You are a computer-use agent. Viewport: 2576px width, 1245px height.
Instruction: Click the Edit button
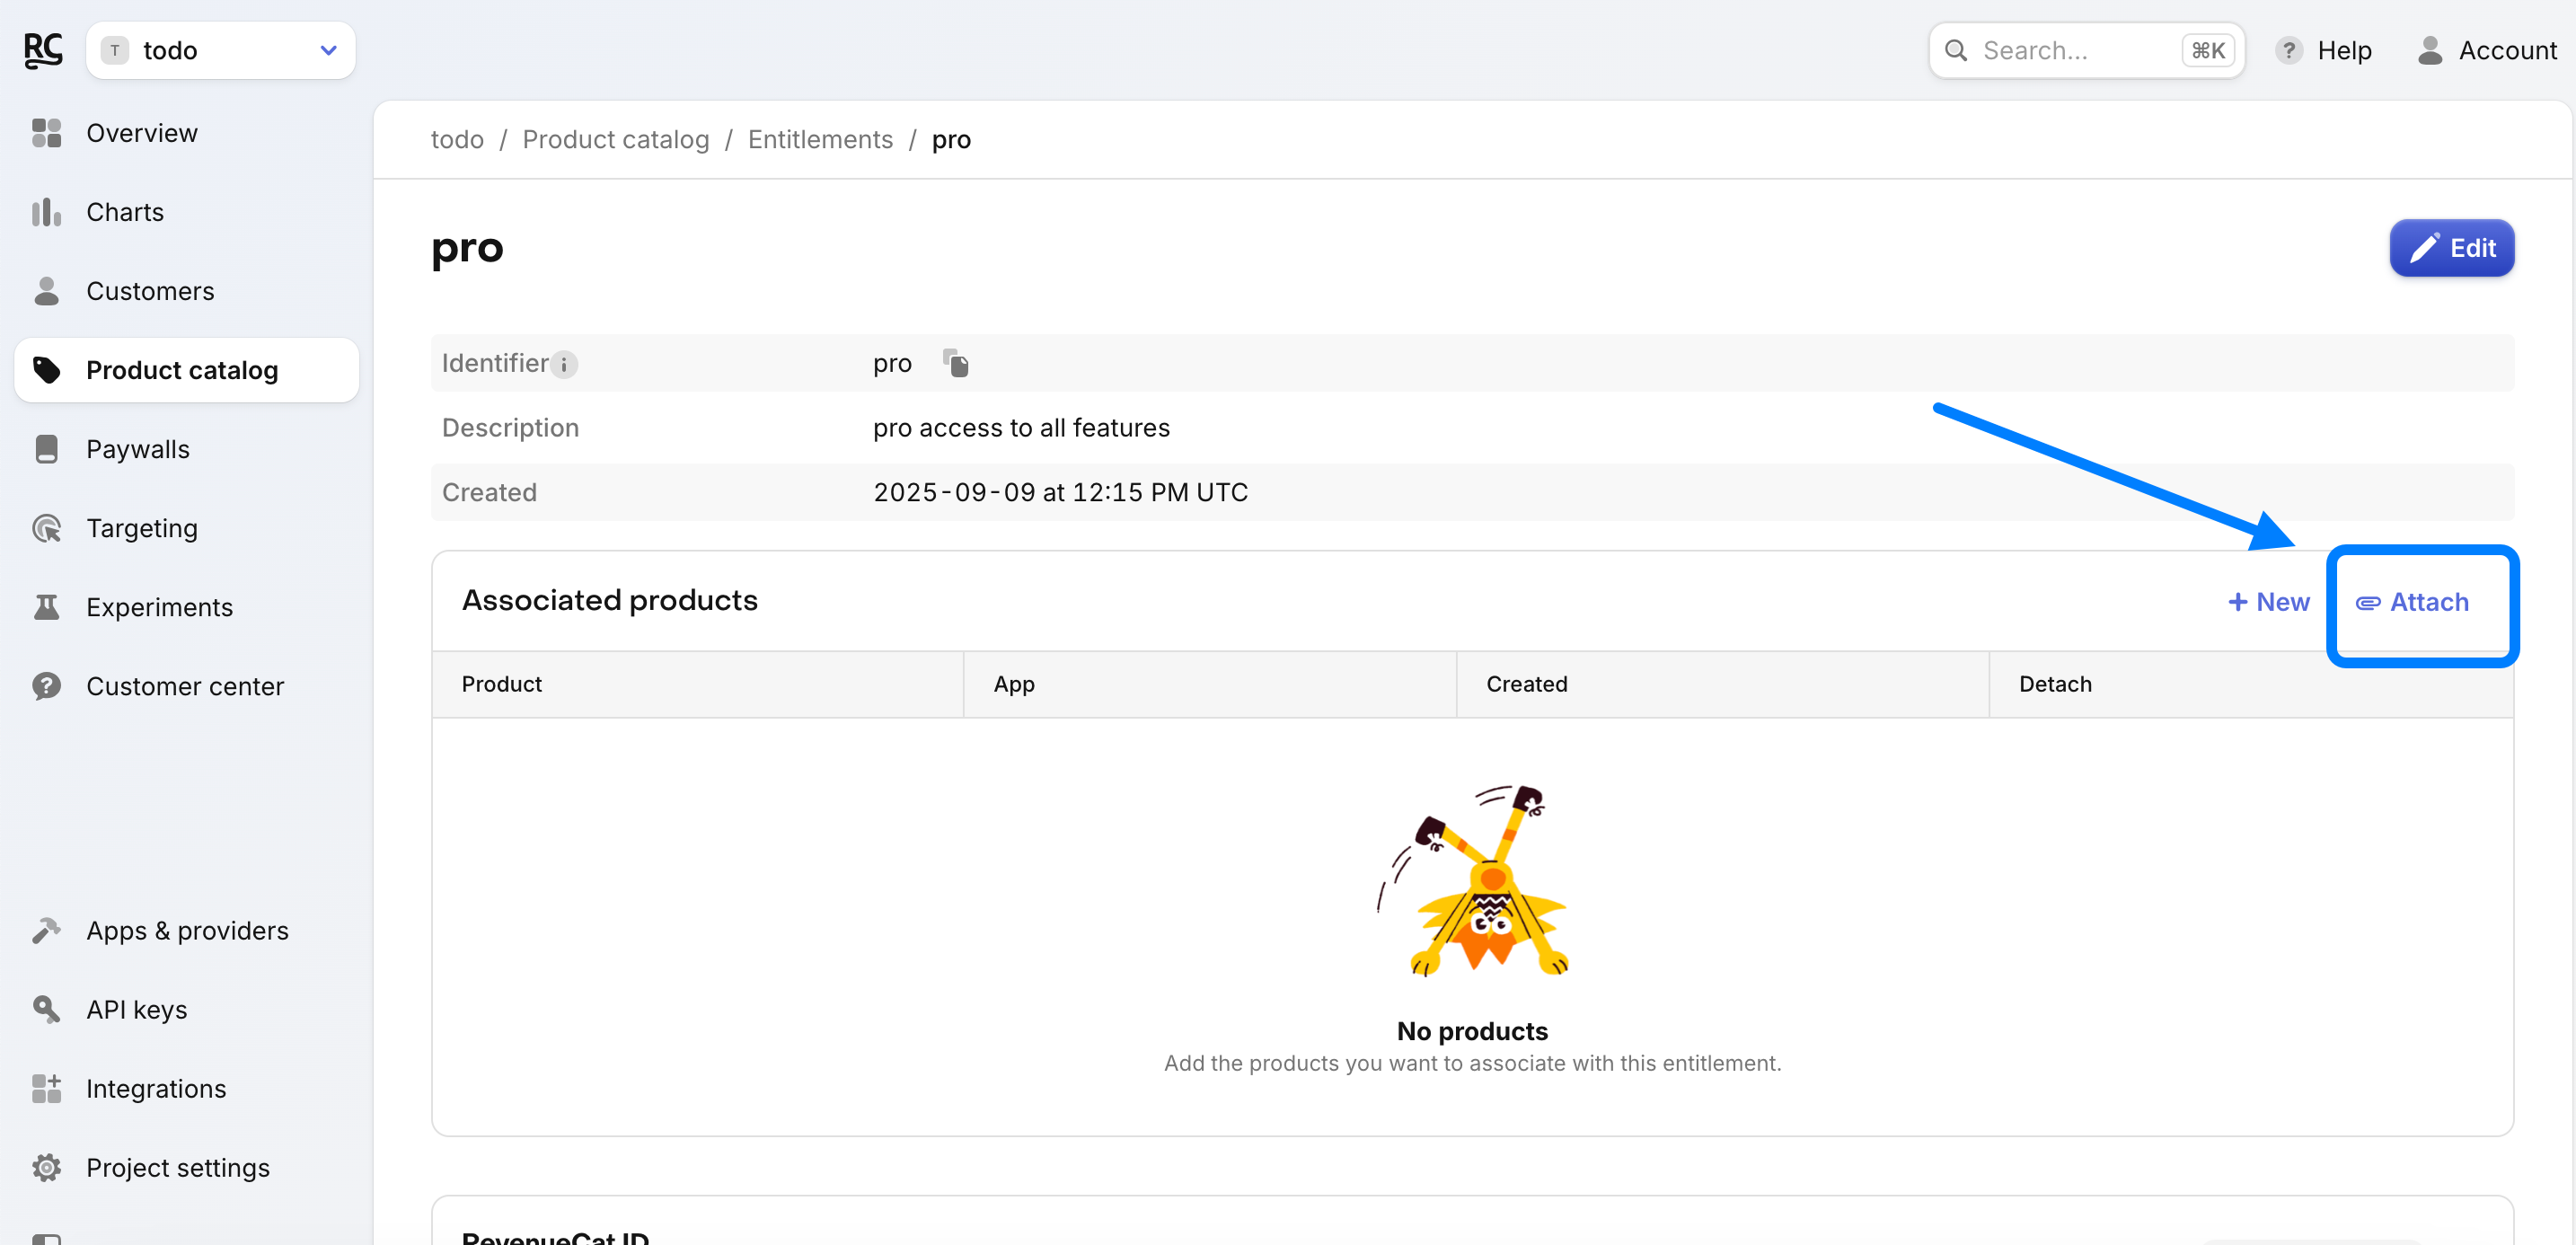[x=2451, y=248]
